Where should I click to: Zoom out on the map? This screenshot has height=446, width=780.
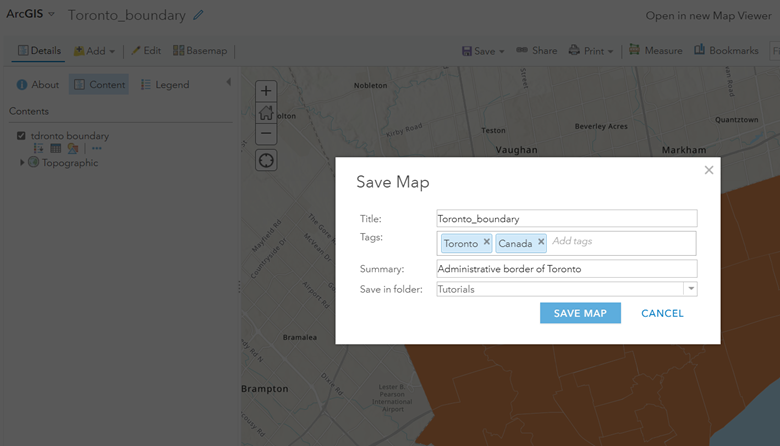tap(266, 134)
